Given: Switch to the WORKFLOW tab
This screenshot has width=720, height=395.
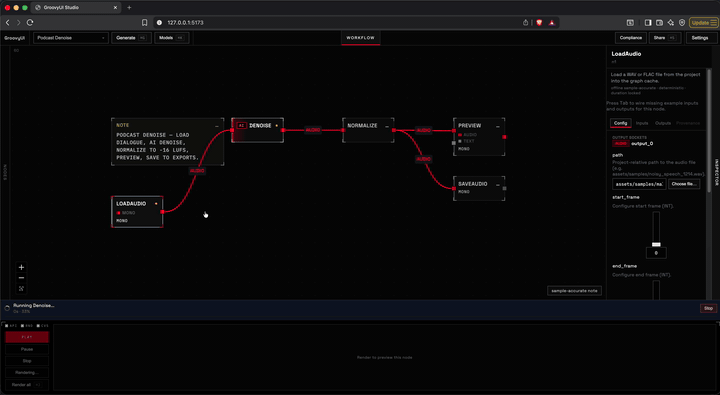Looking at the screenshot, I should point(360,38).
